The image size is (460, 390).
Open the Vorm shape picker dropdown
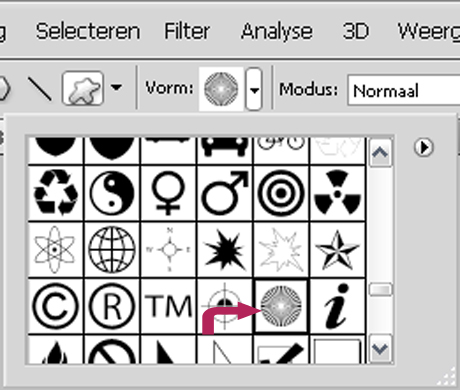pyautogui.click(x=254, y=89)
